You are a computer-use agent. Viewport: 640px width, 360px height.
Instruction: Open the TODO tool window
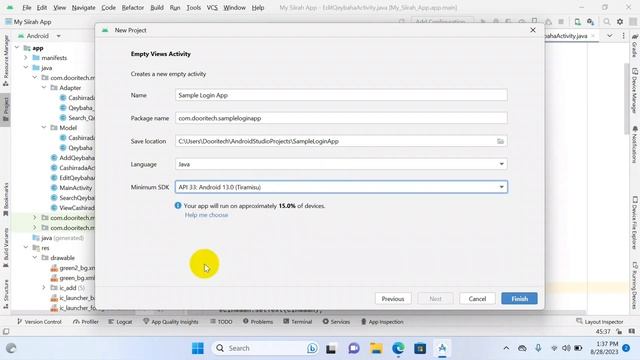point(221,322)
